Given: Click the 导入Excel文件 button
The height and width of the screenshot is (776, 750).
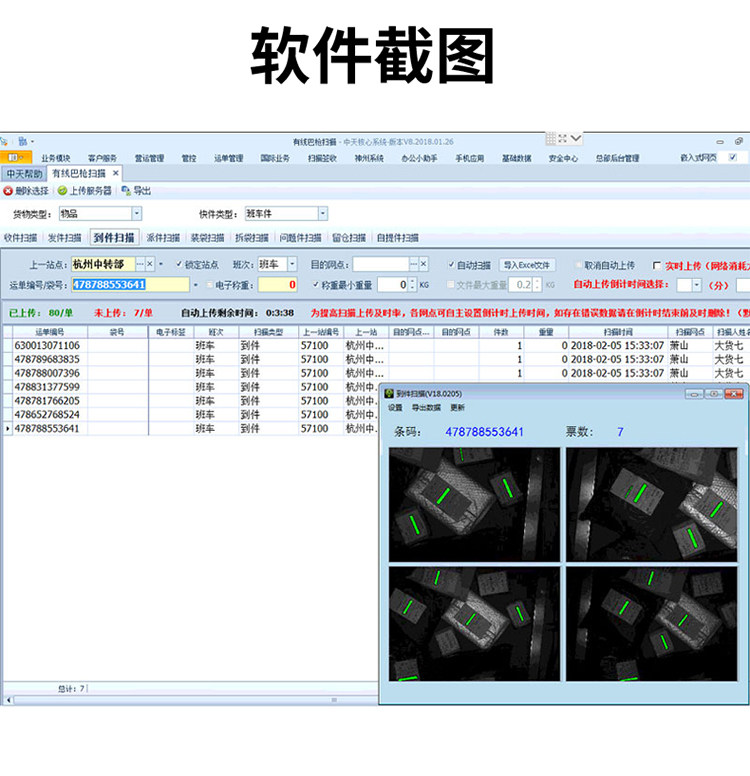Looking at the screenshot, I should [x=527, y=265].
